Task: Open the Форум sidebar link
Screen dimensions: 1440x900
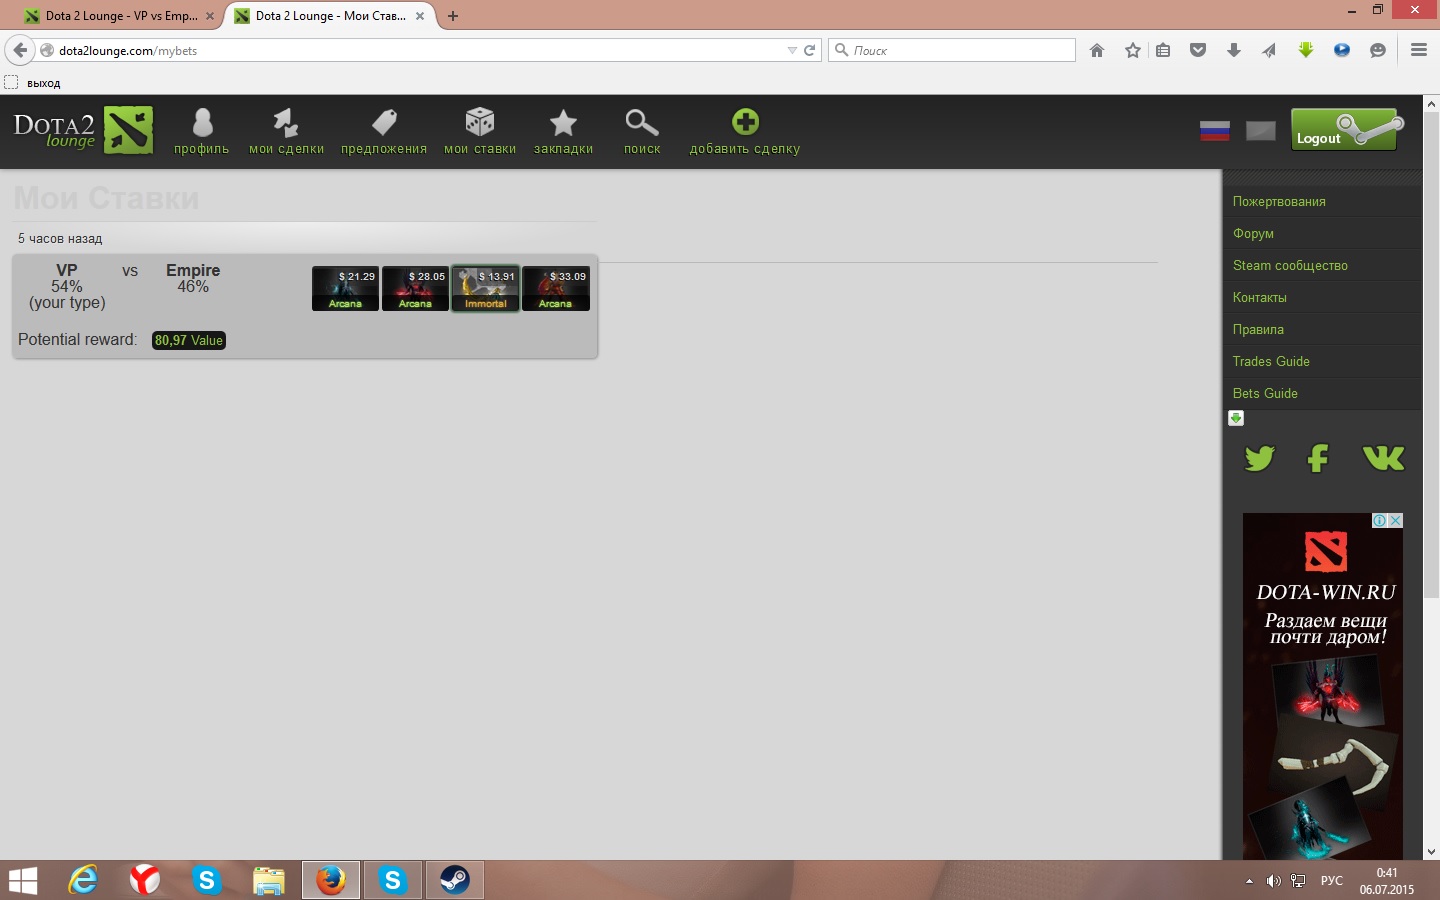Action: pyautogui.click(x=1253, y=233)
